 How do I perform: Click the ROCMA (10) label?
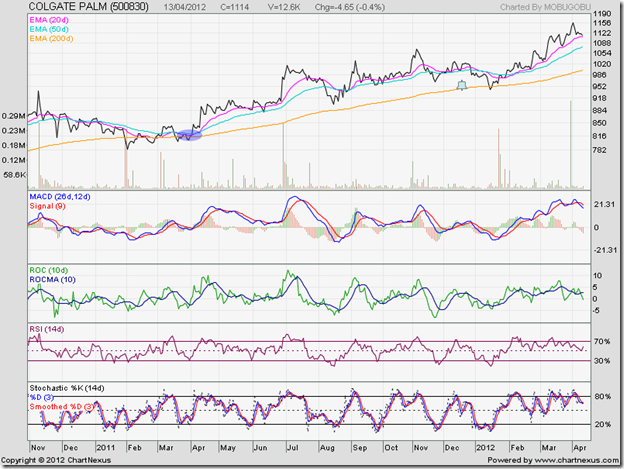53,280
